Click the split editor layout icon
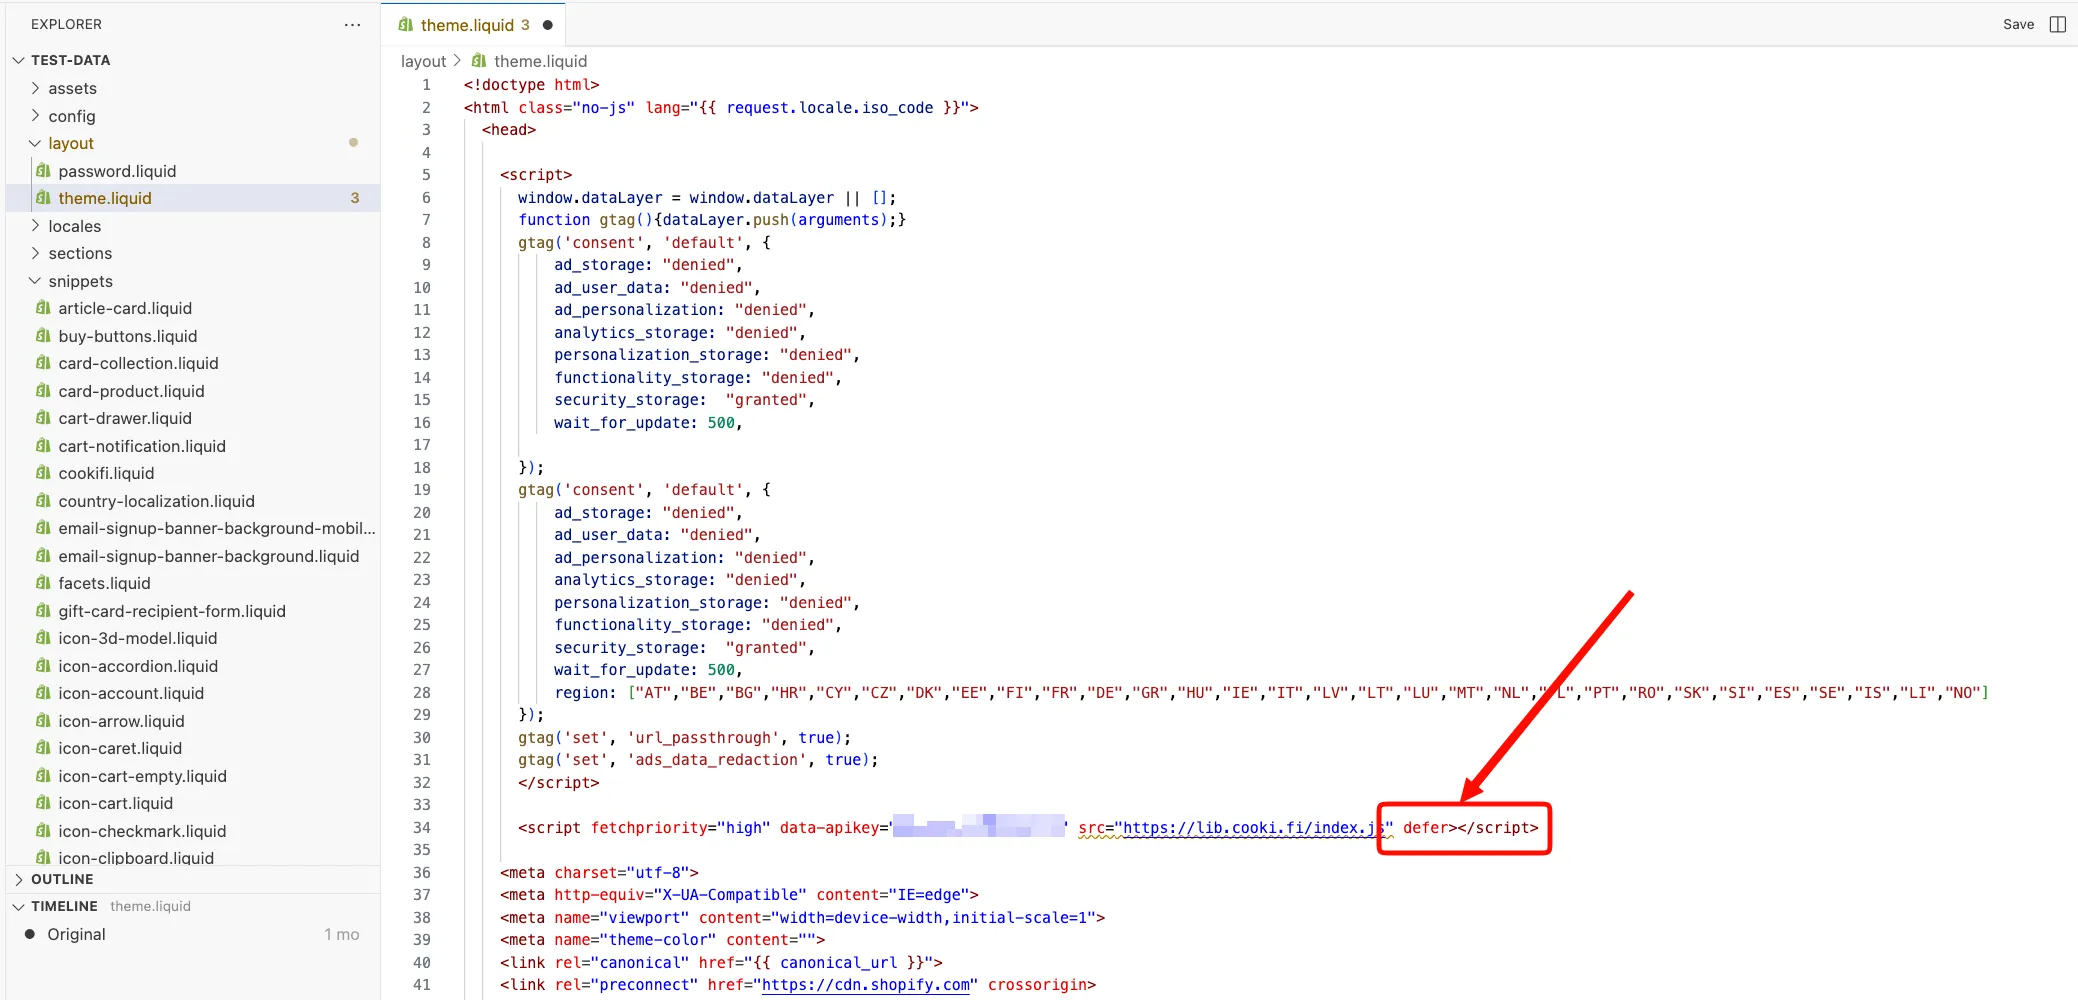The width and height of the screenshot is (2078, 1000). click(x=2057, y=24)
